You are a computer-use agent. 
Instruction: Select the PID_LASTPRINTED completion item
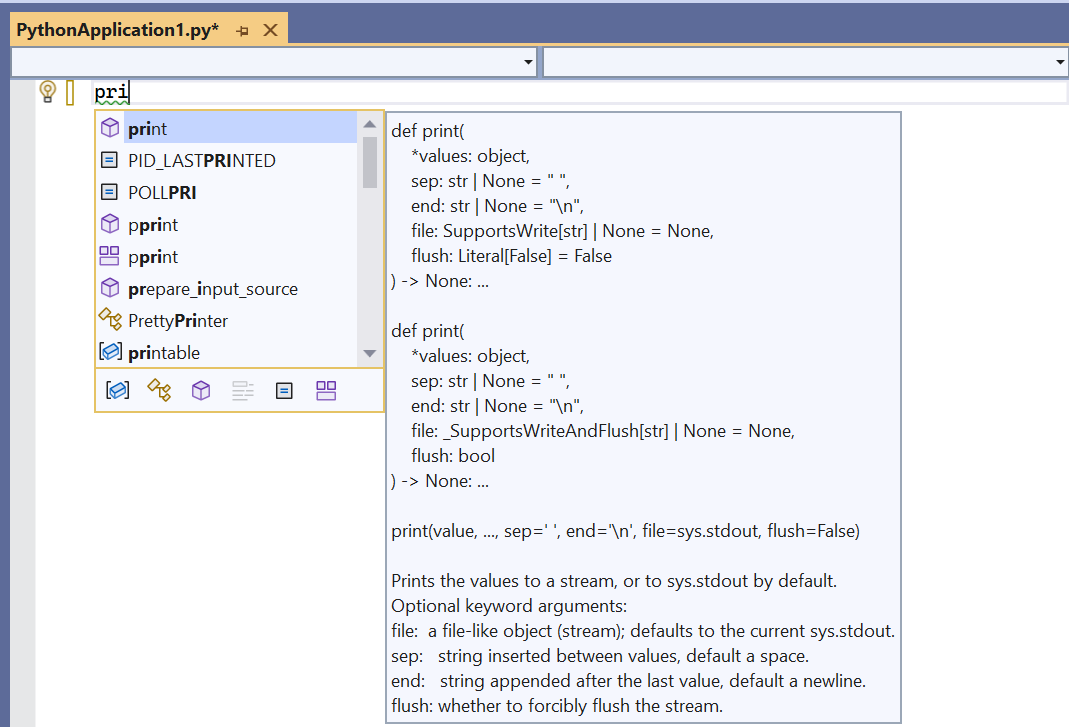[x=226, y=160]
